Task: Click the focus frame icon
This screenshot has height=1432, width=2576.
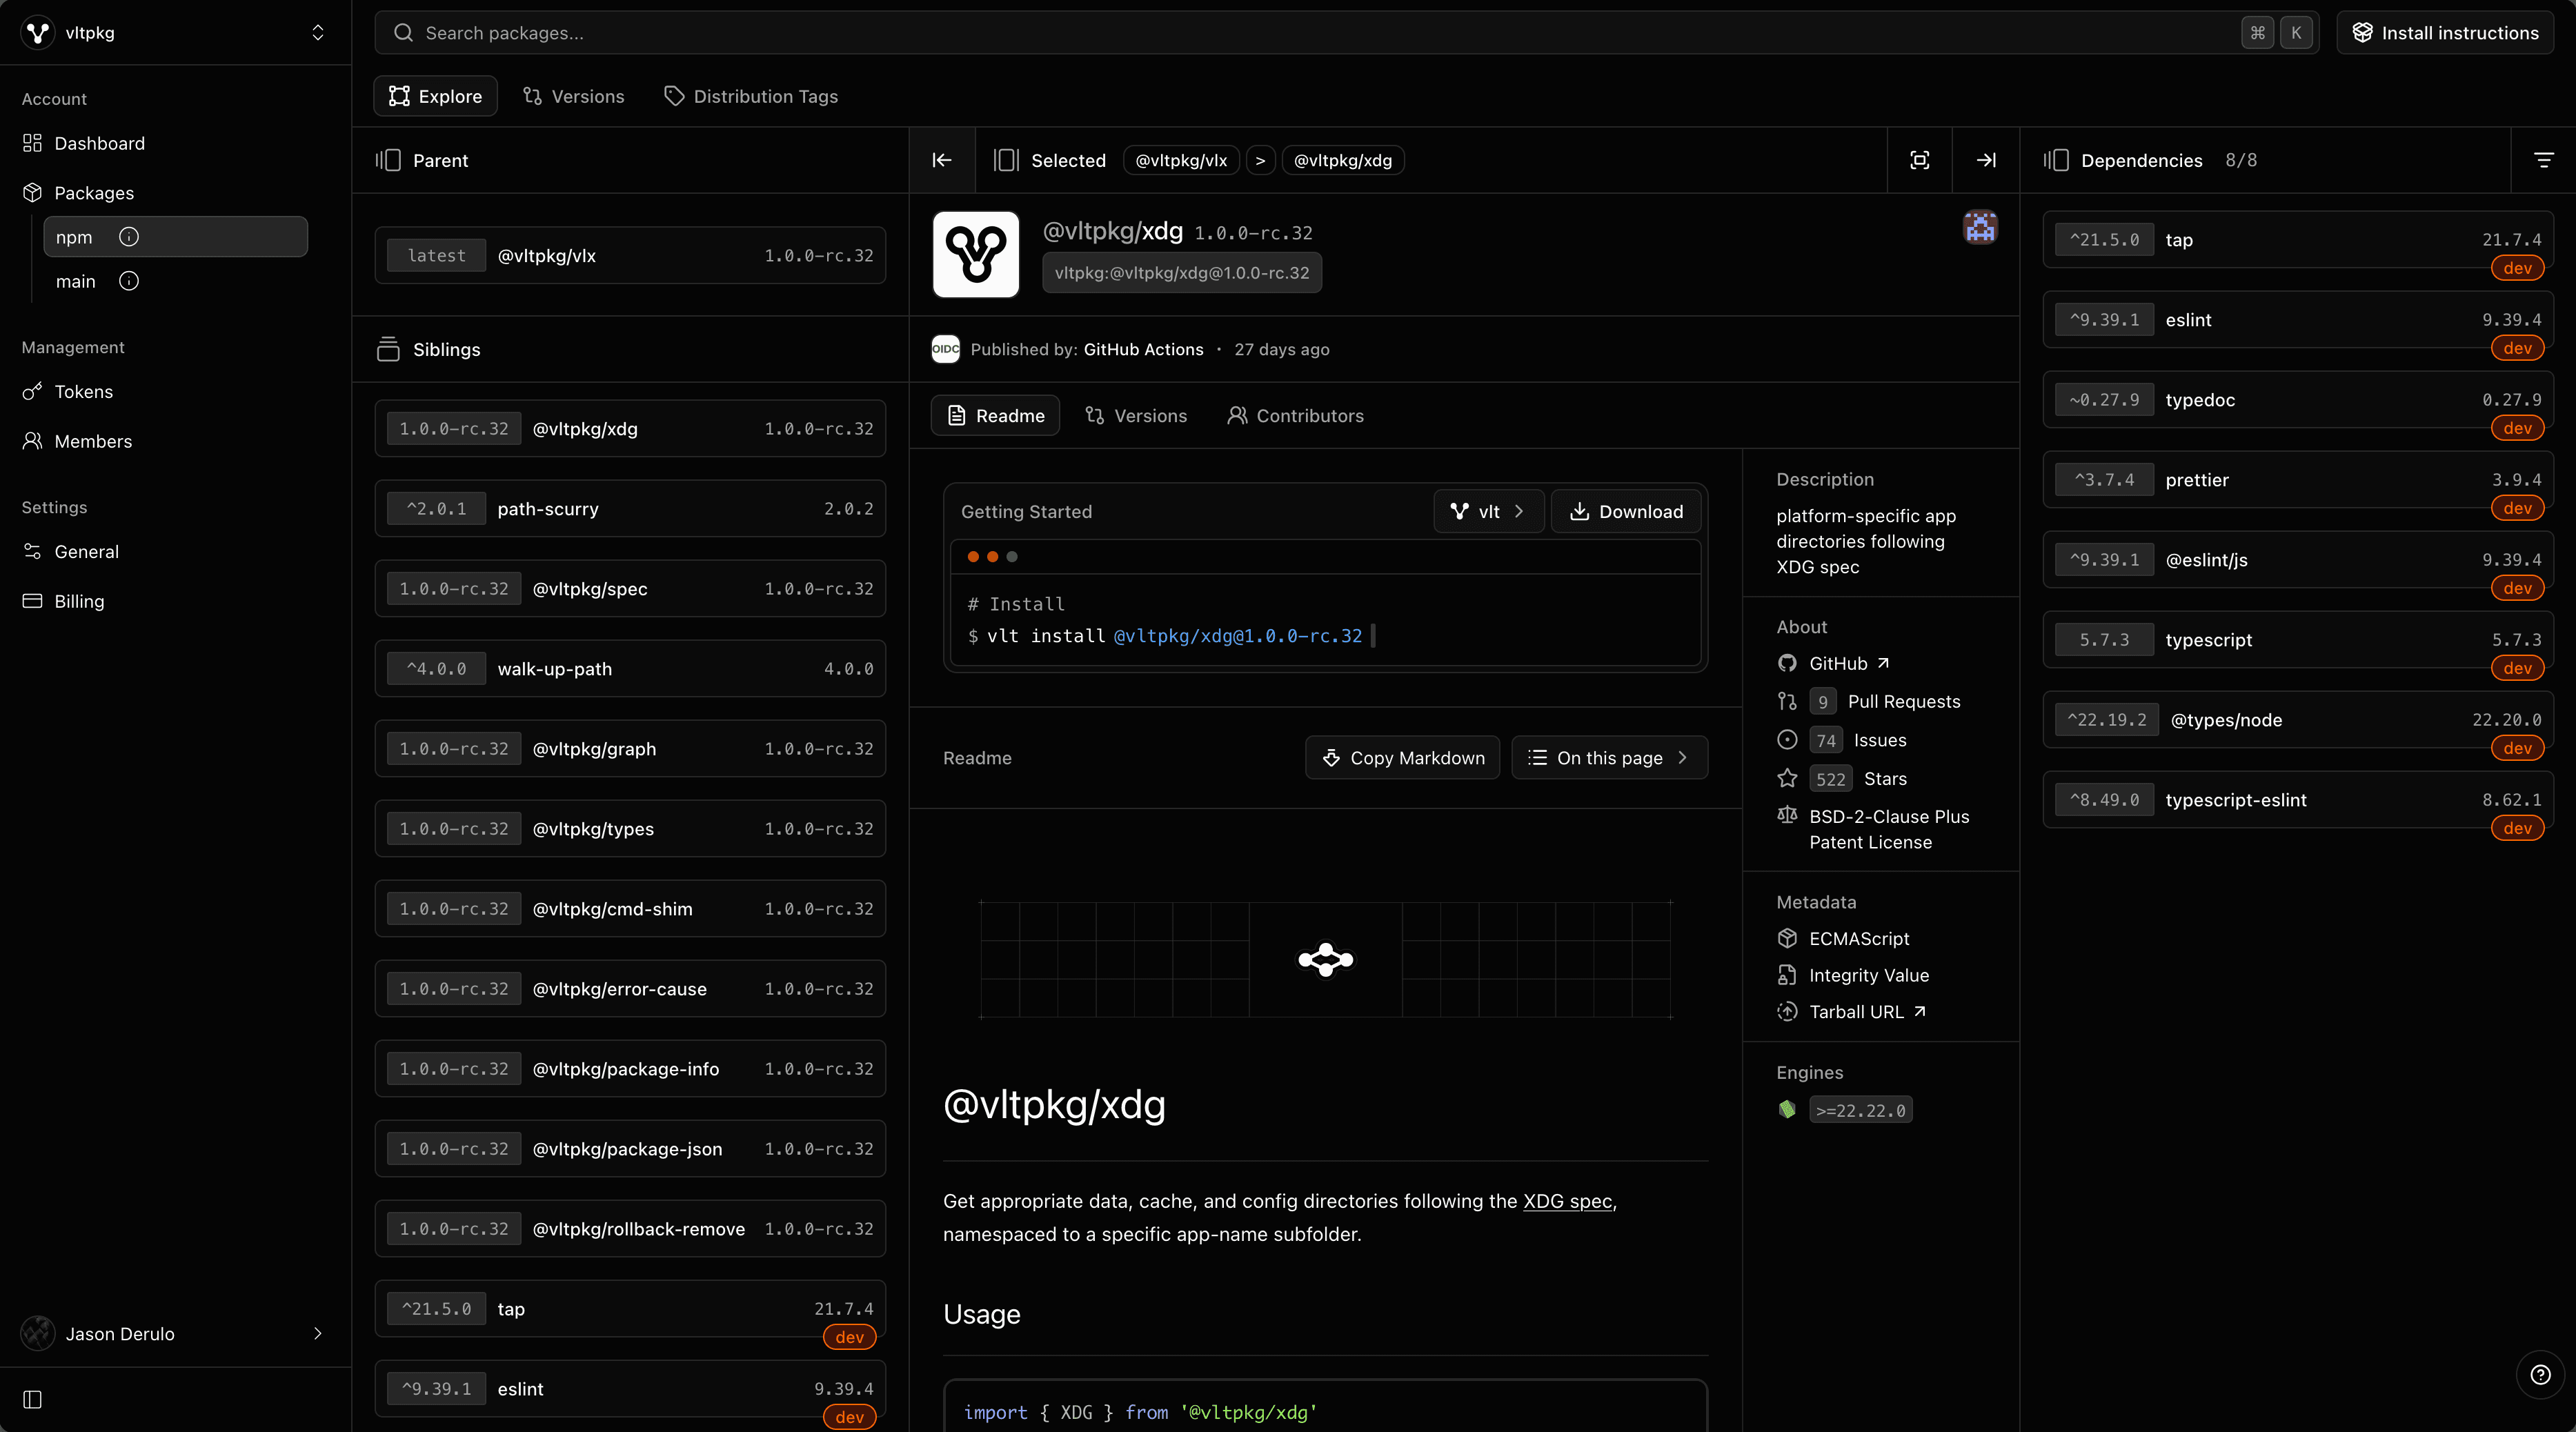Action: 1920,160
